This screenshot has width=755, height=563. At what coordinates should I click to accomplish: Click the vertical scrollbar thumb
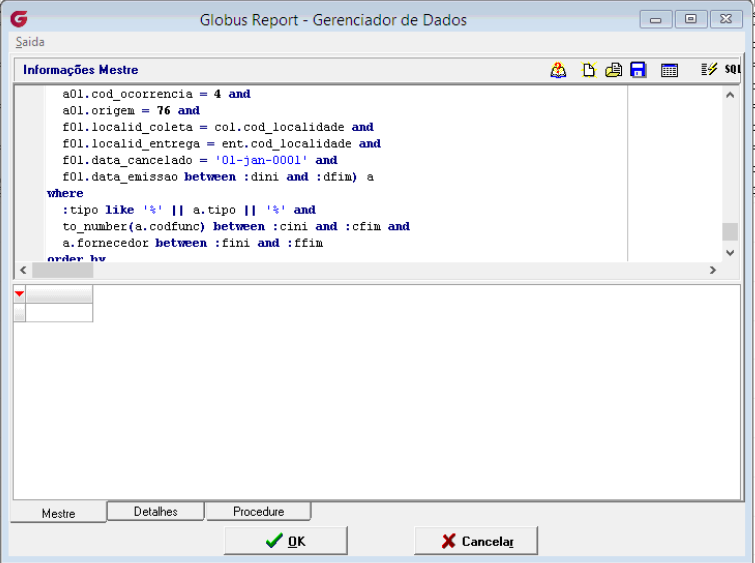pyautogui.click(x=730, y=232)
